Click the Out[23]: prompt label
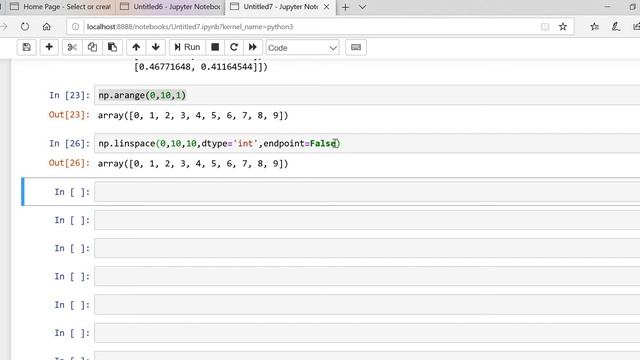 pos(69,115)
